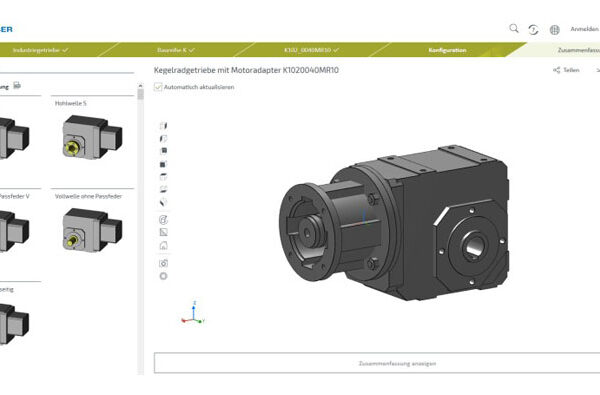Click the Teilen share link
This screenshot has width=600, height=395.
[x=566, y=70]
